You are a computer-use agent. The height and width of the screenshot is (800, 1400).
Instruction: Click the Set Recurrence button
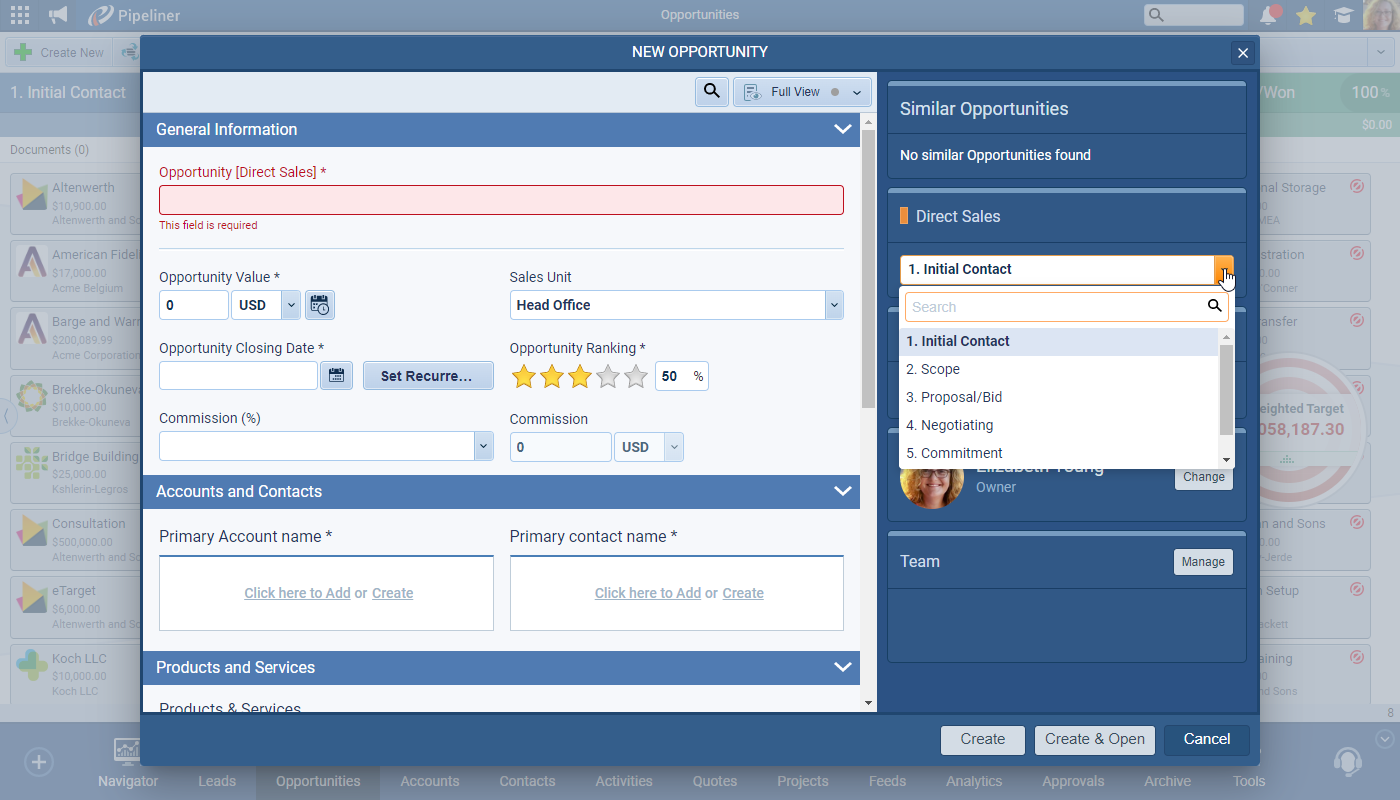(427, 376)
